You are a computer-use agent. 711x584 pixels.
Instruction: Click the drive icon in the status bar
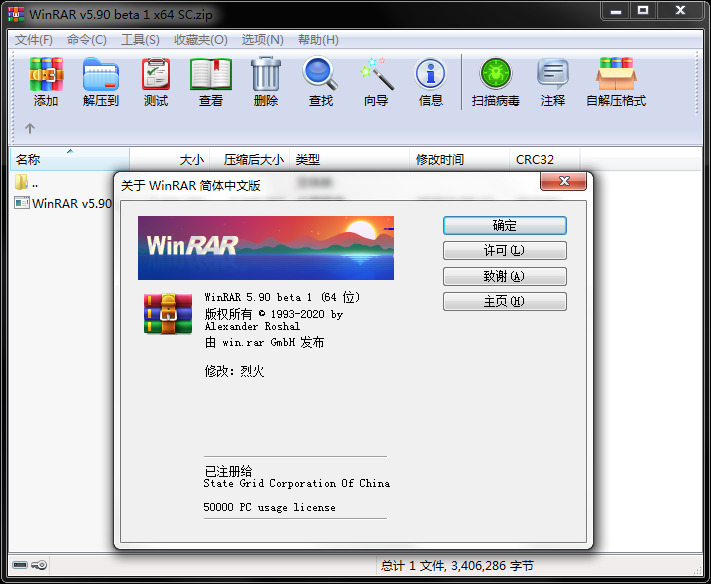pyautogui.click(x=20, y=565)
